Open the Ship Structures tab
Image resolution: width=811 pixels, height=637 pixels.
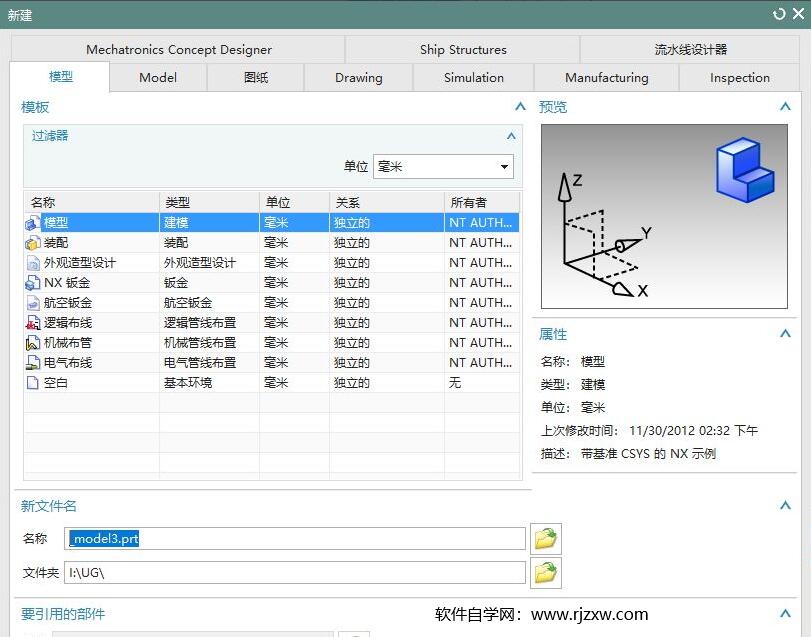click(x=463, y=50)
